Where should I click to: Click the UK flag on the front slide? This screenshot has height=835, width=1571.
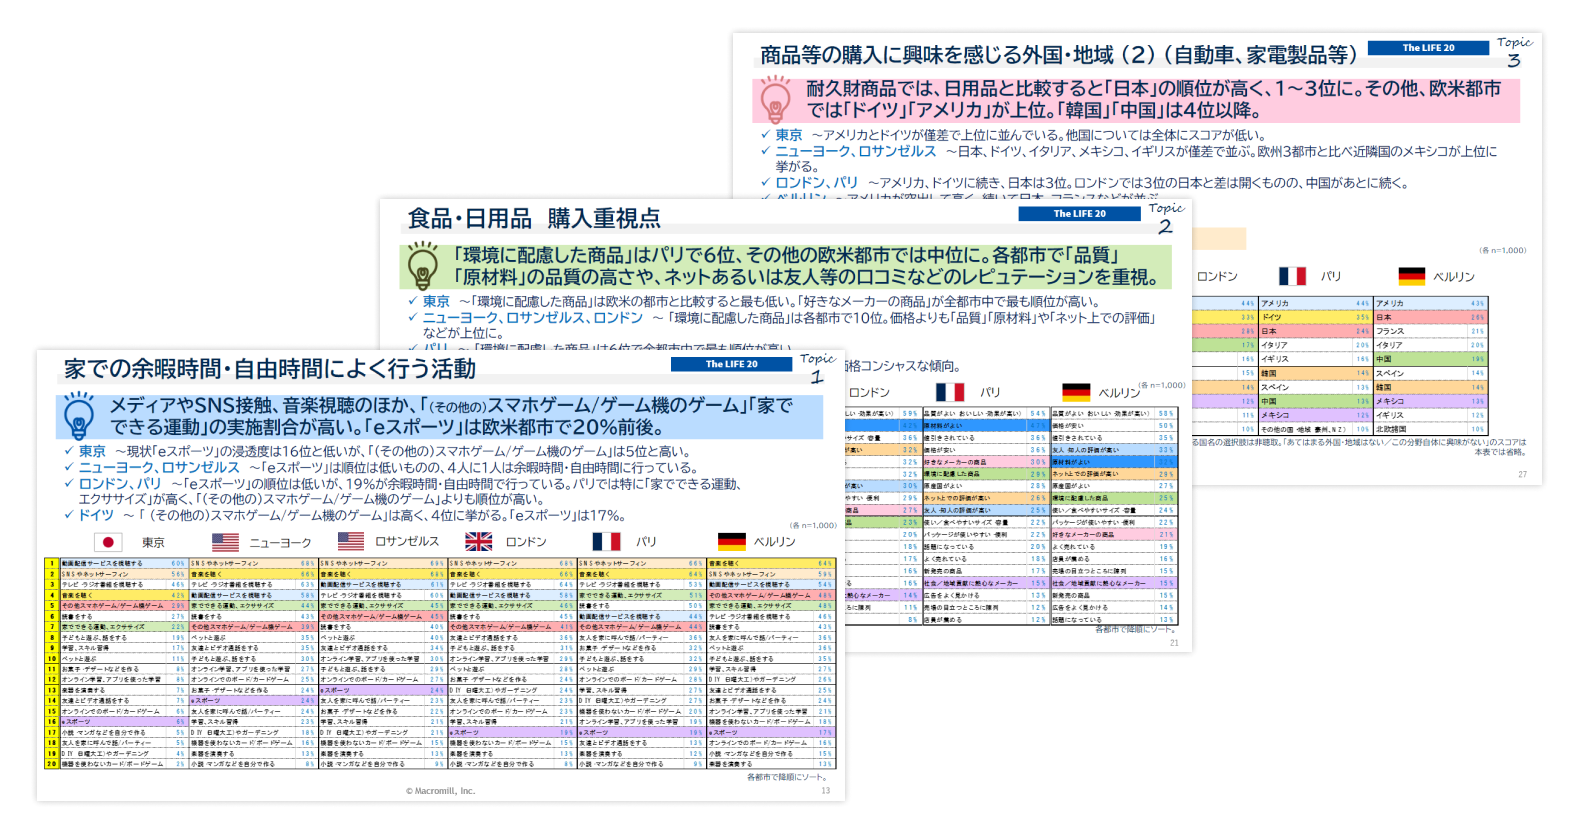pyautogui.click(x=479, y=541)
